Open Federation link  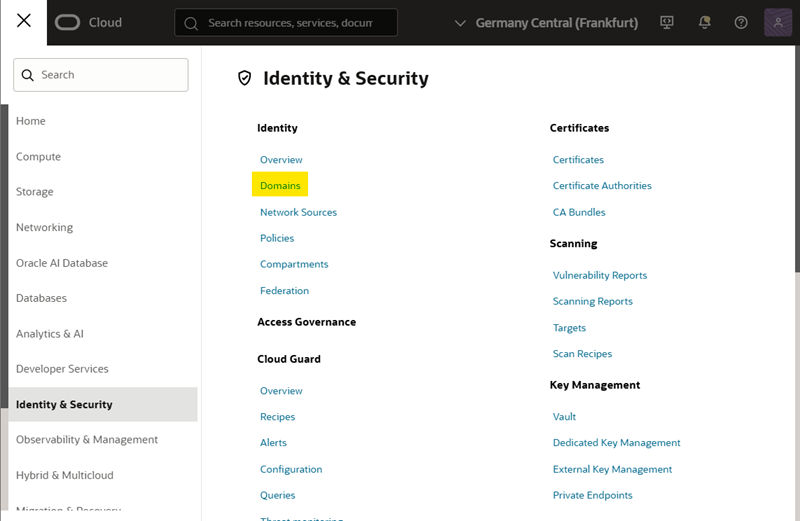[284, 291]
